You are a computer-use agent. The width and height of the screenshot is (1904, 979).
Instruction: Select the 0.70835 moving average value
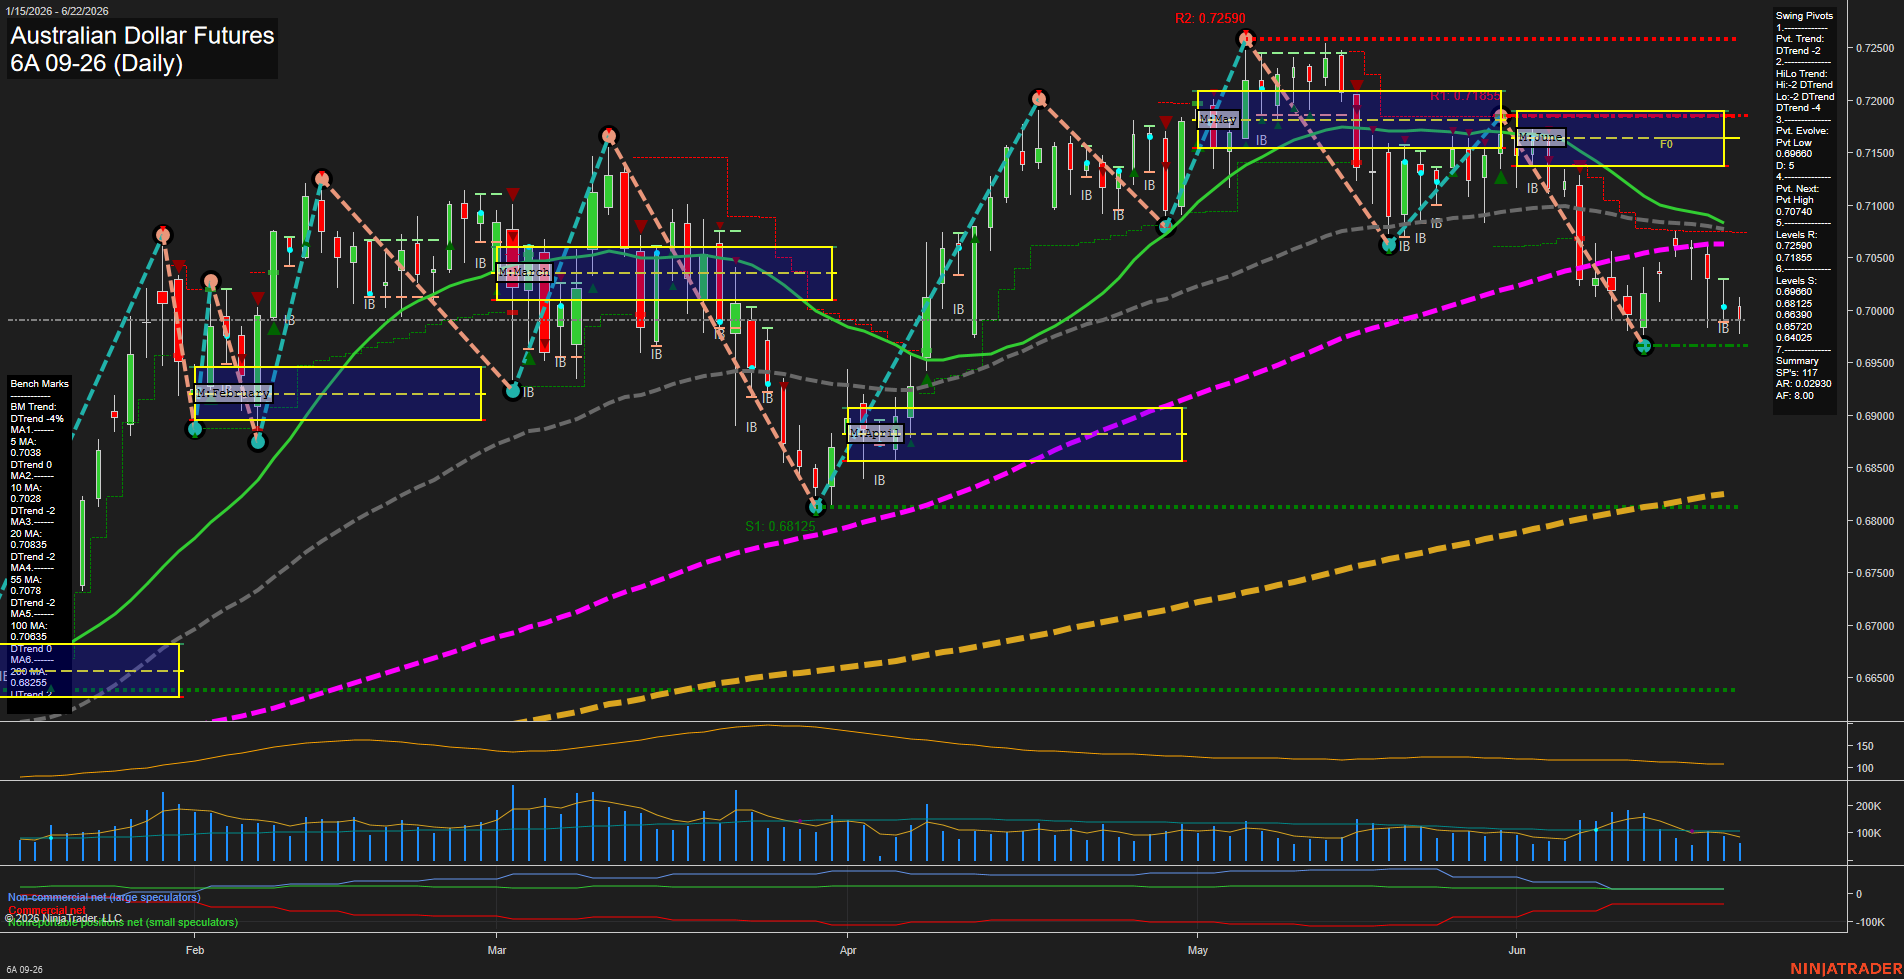pos(29,545)
